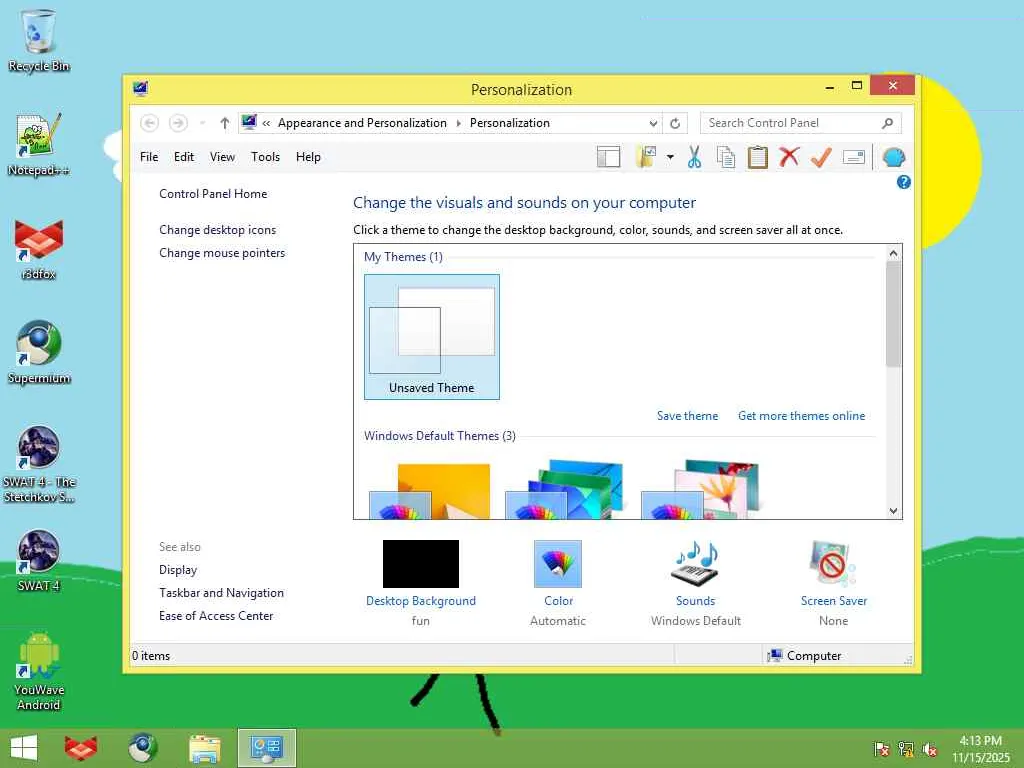The height and width of the screenshot is (768, 1024).
Task: Click the email envelope toolbar icon
Action: click(x=854, y=157)
